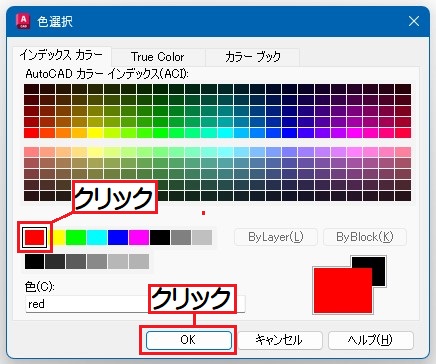Click the ByBlock(K) button
The width and height of the screenshot is (436, 364).
coord(365,237)
